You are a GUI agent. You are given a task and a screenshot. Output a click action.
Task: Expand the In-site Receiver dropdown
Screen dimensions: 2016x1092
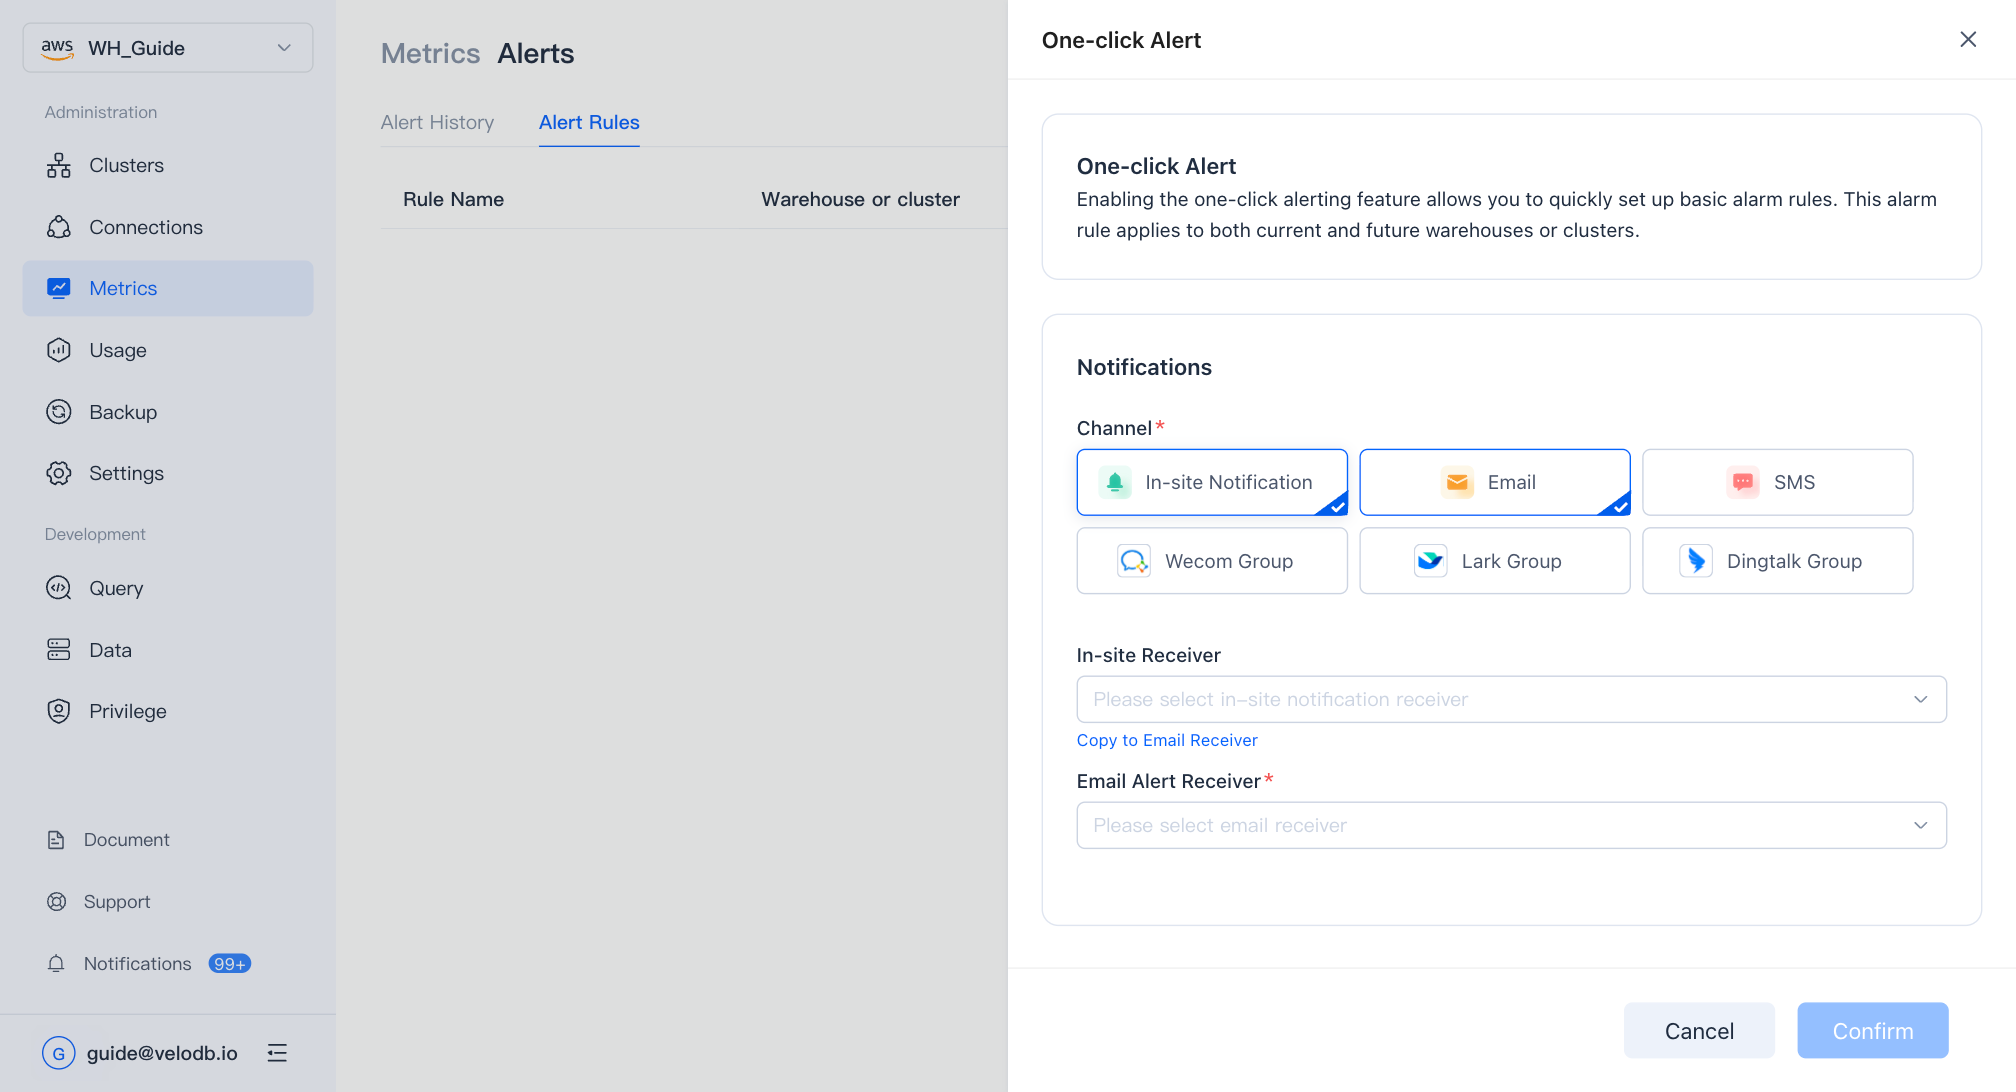coord(1510,699)
